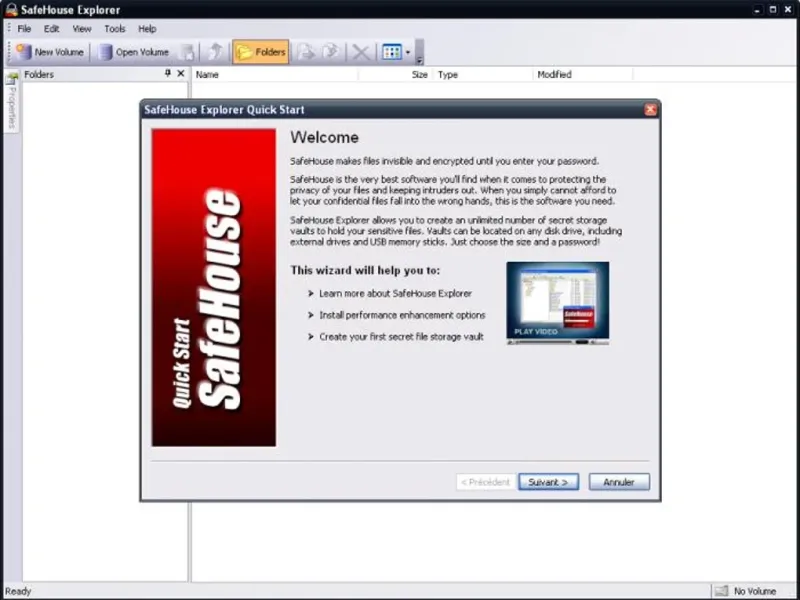
Task: Click the Annuler button
Action: (619, 482)
